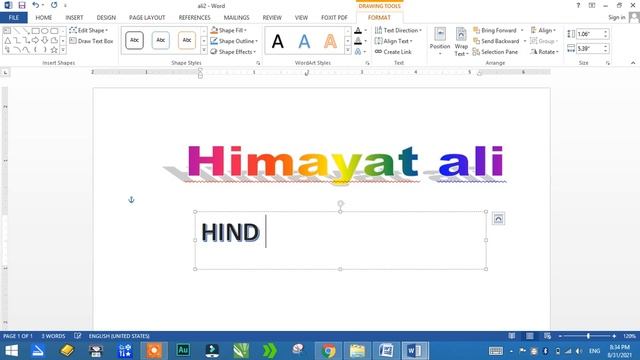Open Word Help question mark icon

(578, 5)
